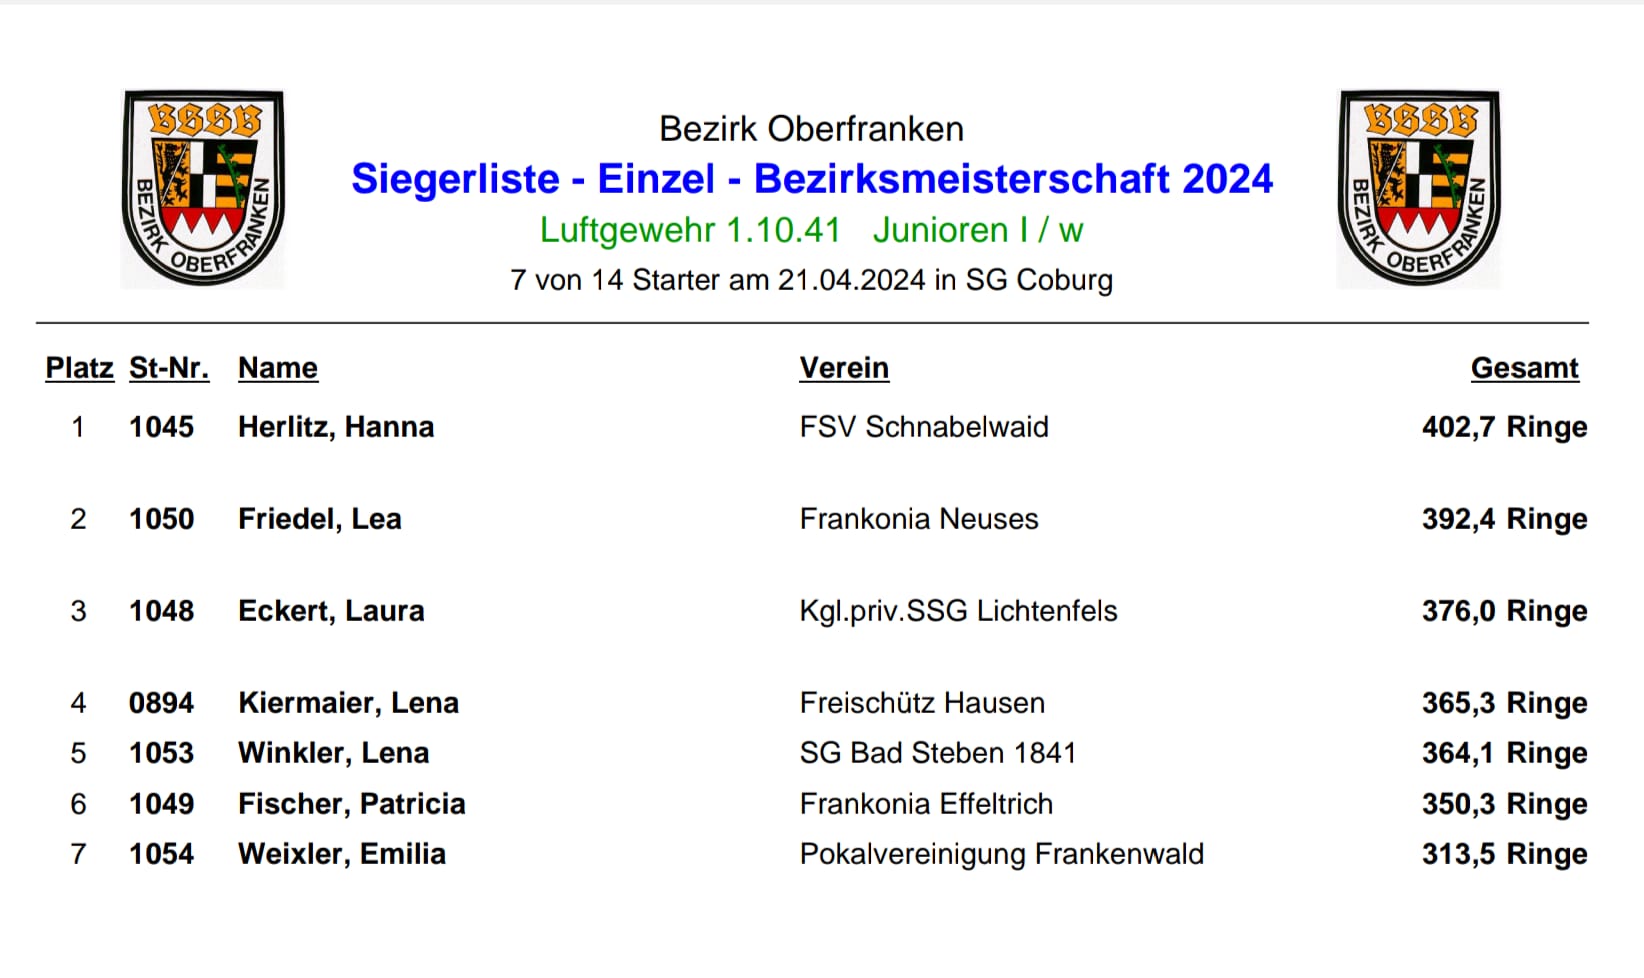Image resolution: width=1644 pixels, height=978 pixels.
Task: Click the club Pokalvereinigung Frankenwald
Action: [x=1002, y=854]
